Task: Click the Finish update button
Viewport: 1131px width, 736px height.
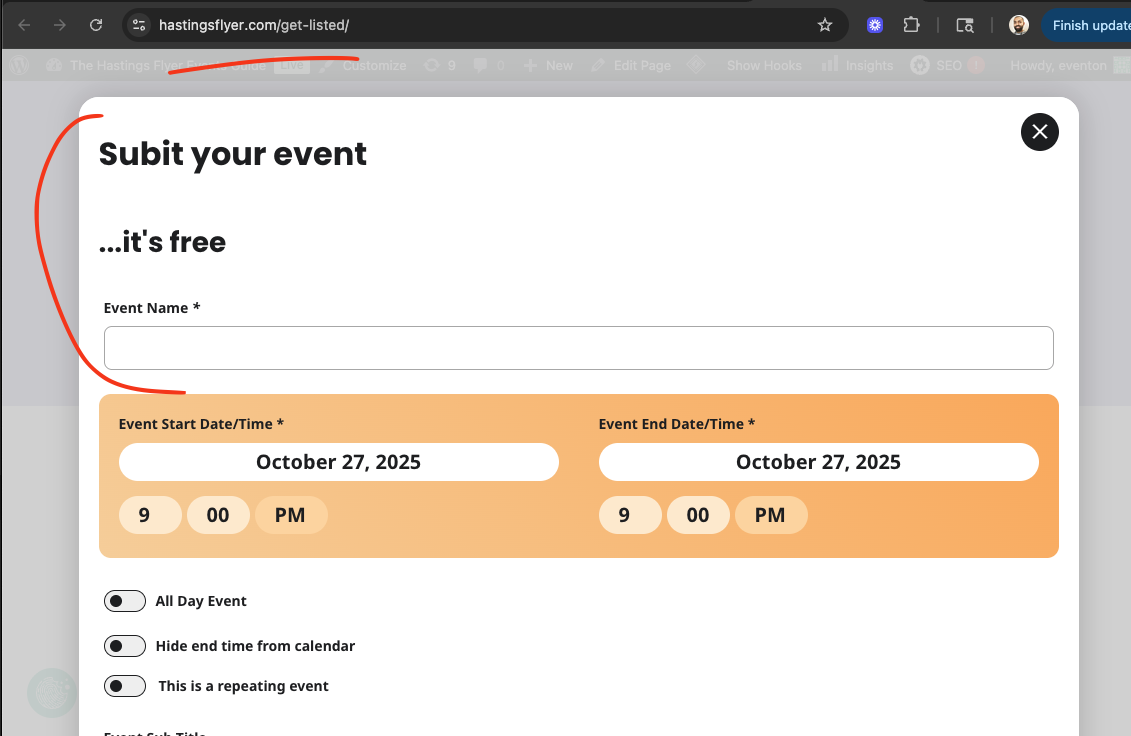Action: 1088,25
